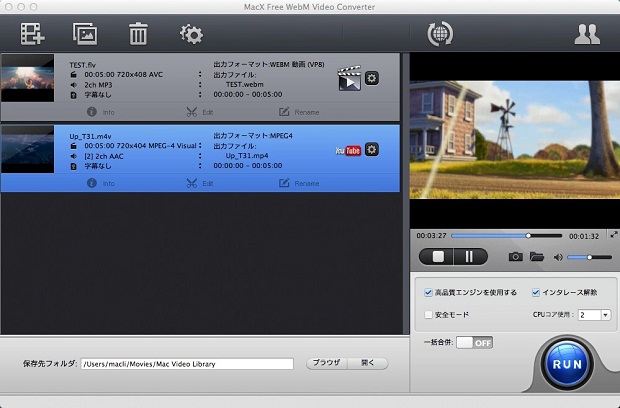Click the globe update toolbar icon
Image resolution: width=620 pixels, height=408 pixels.
[440, 34]
